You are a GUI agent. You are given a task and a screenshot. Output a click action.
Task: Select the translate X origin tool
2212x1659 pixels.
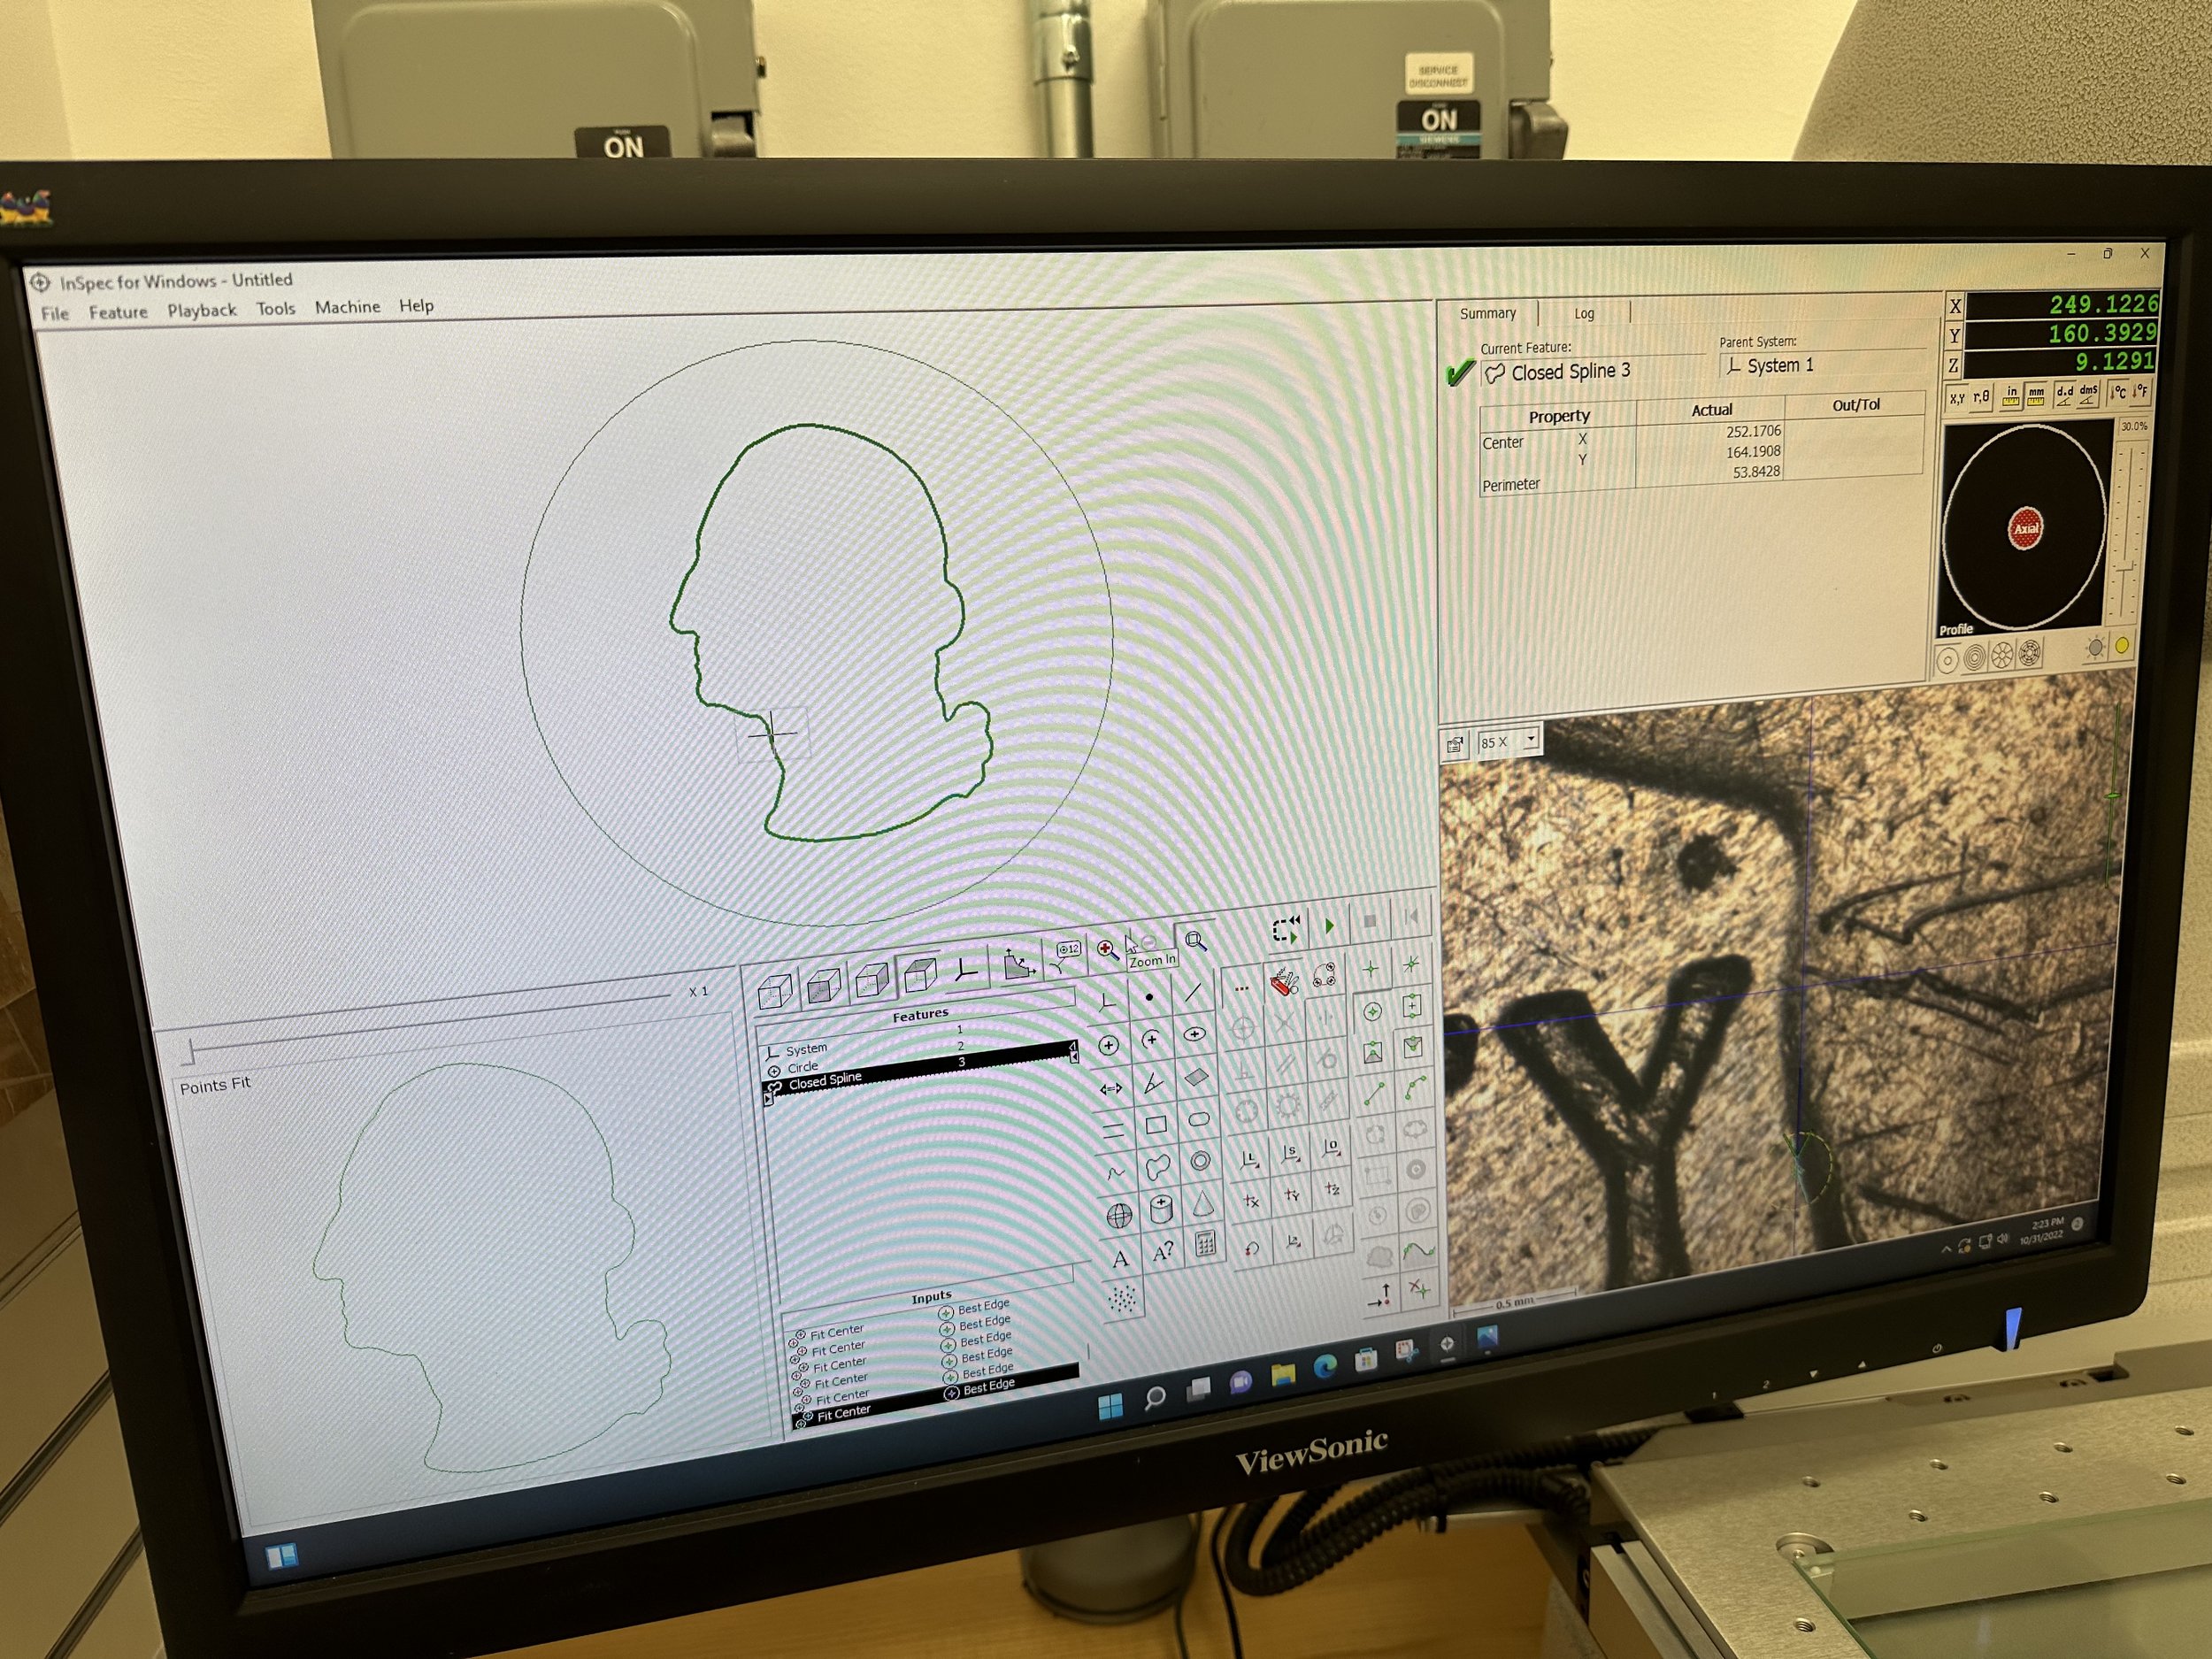[1250, 1201]
